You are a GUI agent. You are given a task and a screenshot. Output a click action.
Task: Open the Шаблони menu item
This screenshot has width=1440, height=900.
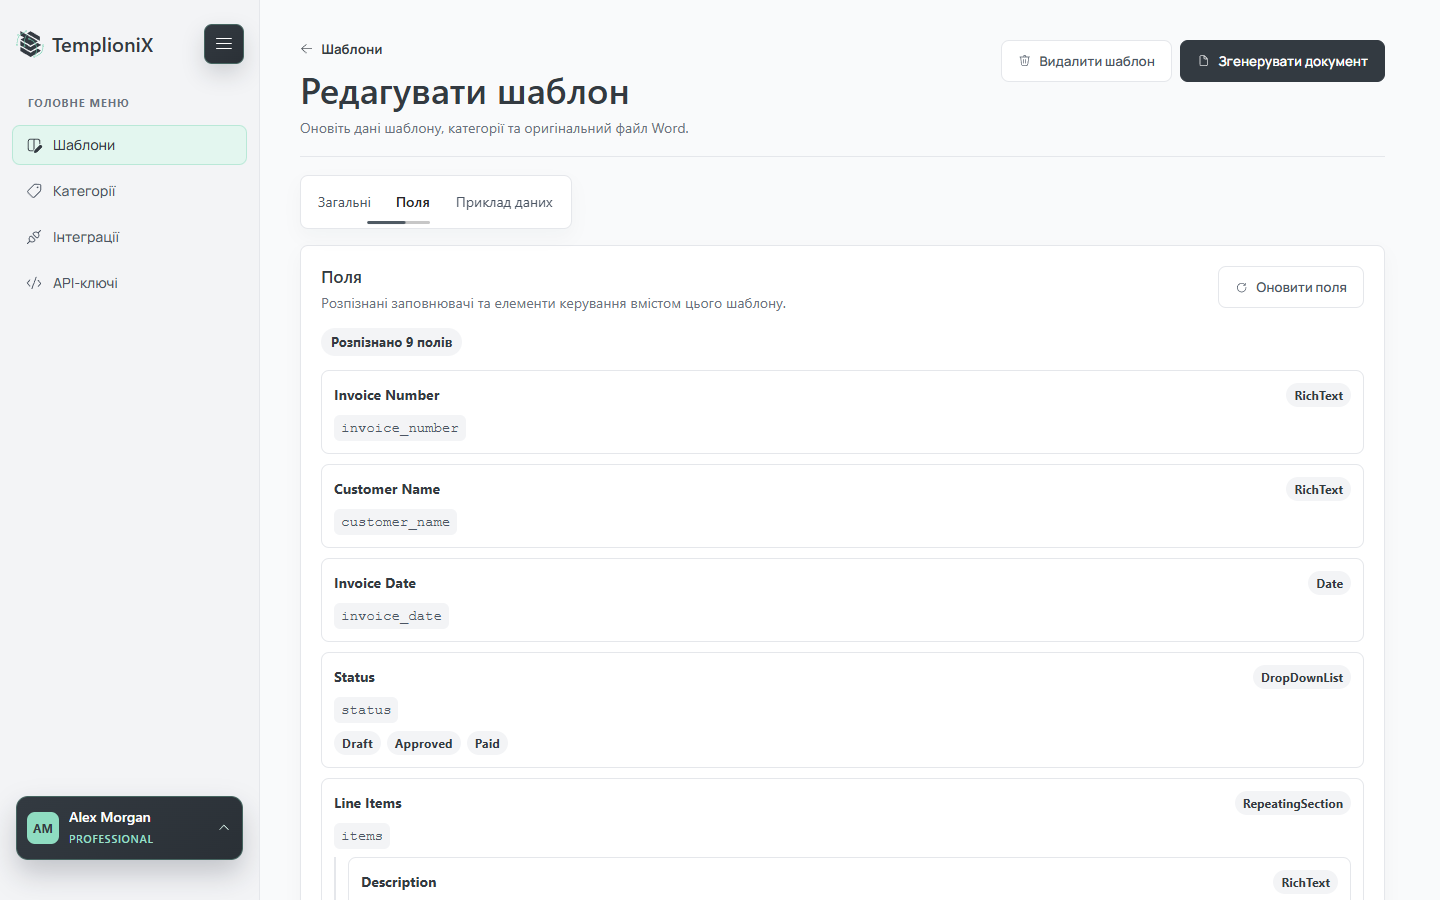coord(129,145)
